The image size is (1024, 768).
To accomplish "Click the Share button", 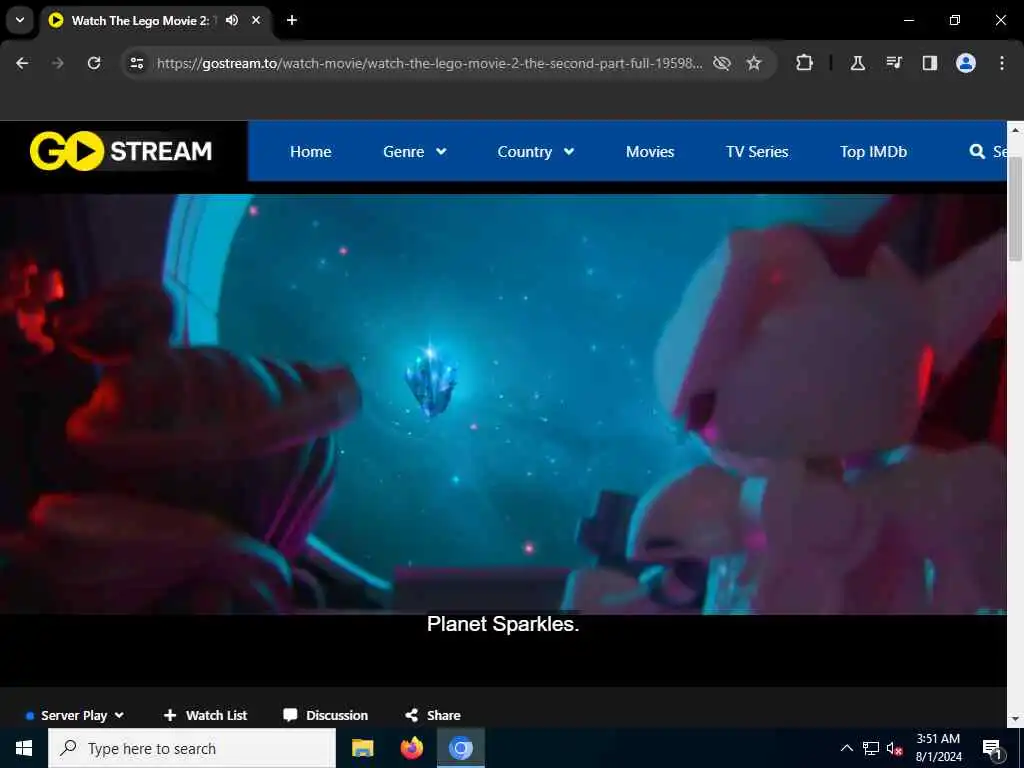I will pyautogui.click(x=432, y=715).
